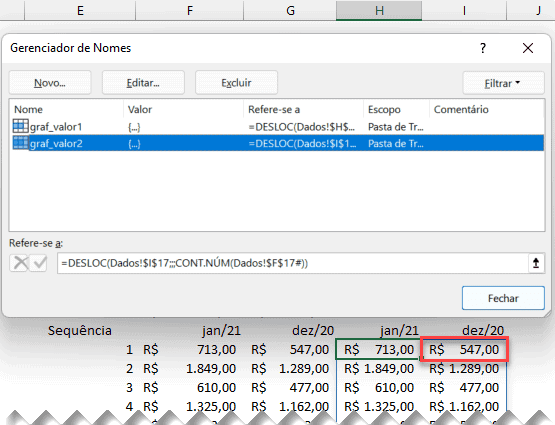Viewport: 555px width, 425px height.
Task: Click the Refere-se a column header
Action: click(303, 109)
